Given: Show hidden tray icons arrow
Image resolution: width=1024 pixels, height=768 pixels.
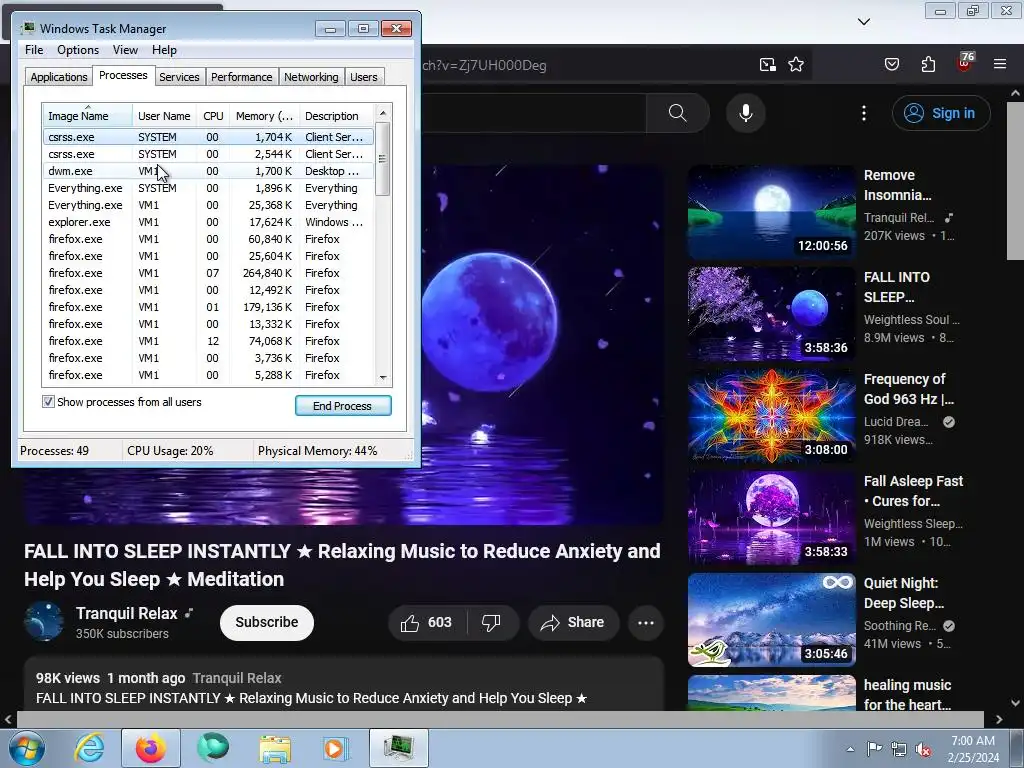Looking at the screenshot, I should tap(850, 749).
